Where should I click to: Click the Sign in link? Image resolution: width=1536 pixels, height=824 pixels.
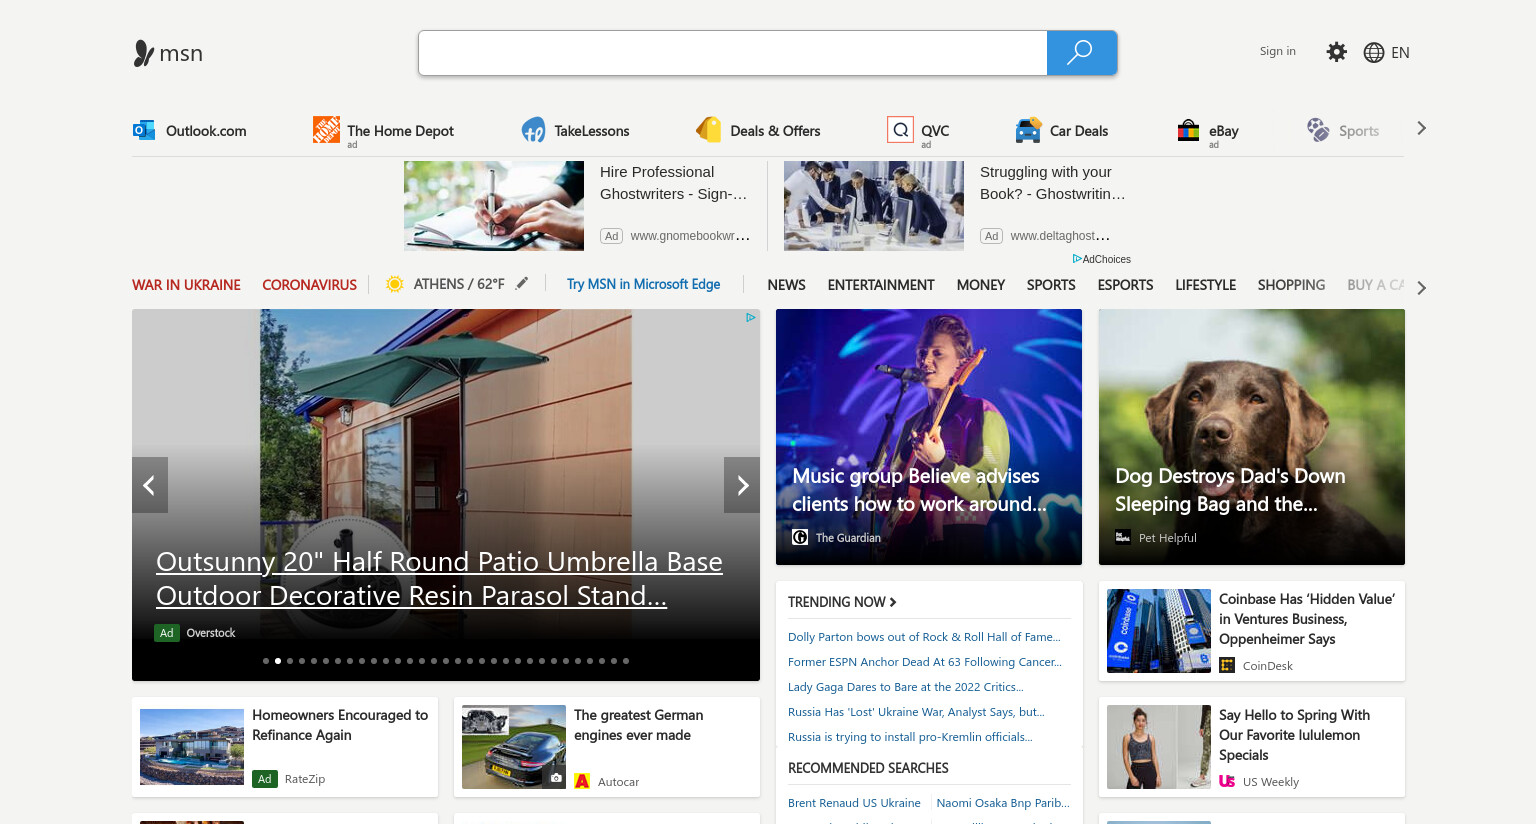coord(1277,51)
